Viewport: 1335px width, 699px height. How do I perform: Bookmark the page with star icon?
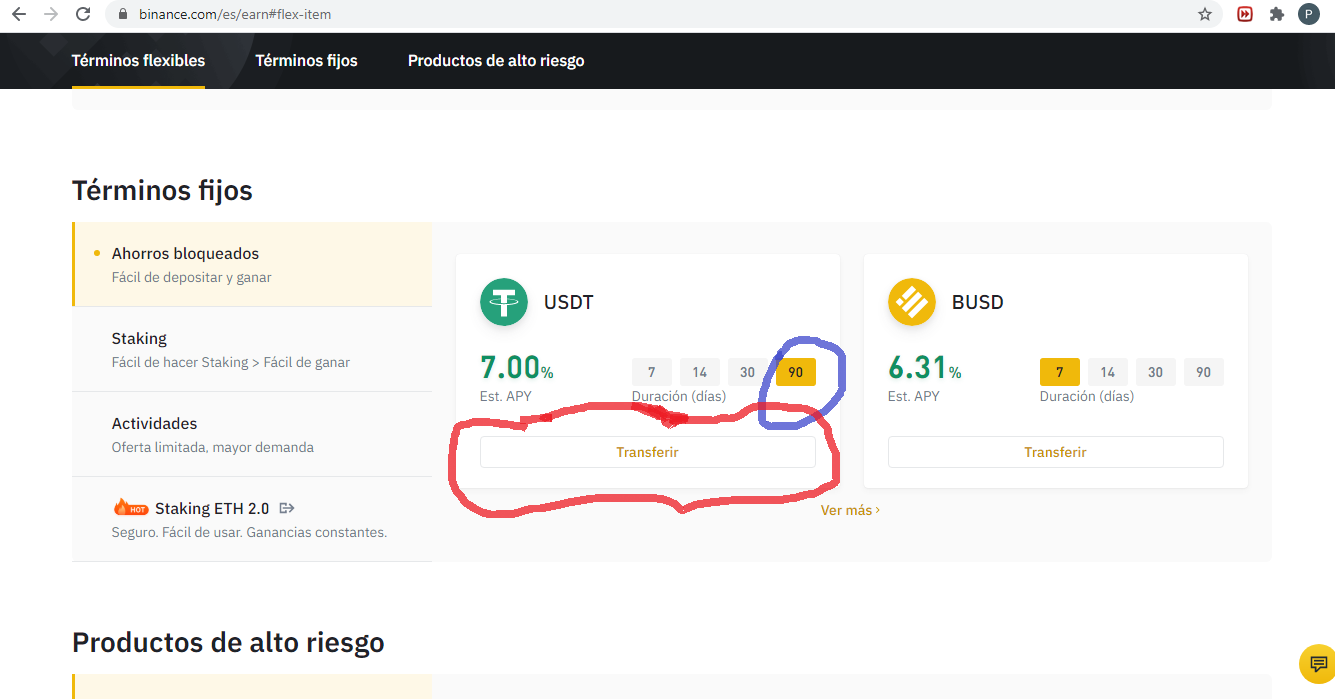1205,14
